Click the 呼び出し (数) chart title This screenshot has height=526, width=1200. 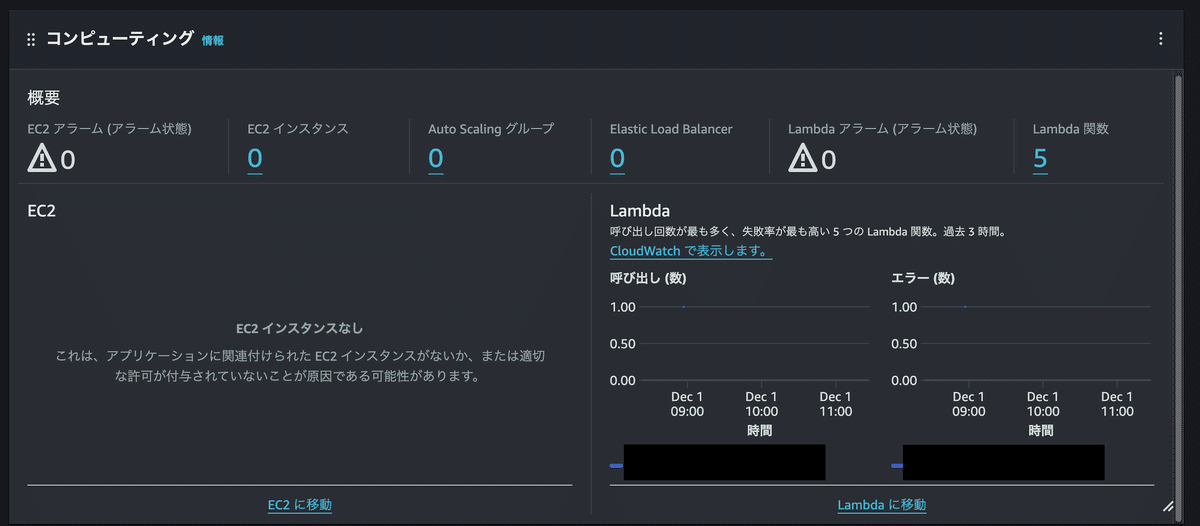(648, 278)
